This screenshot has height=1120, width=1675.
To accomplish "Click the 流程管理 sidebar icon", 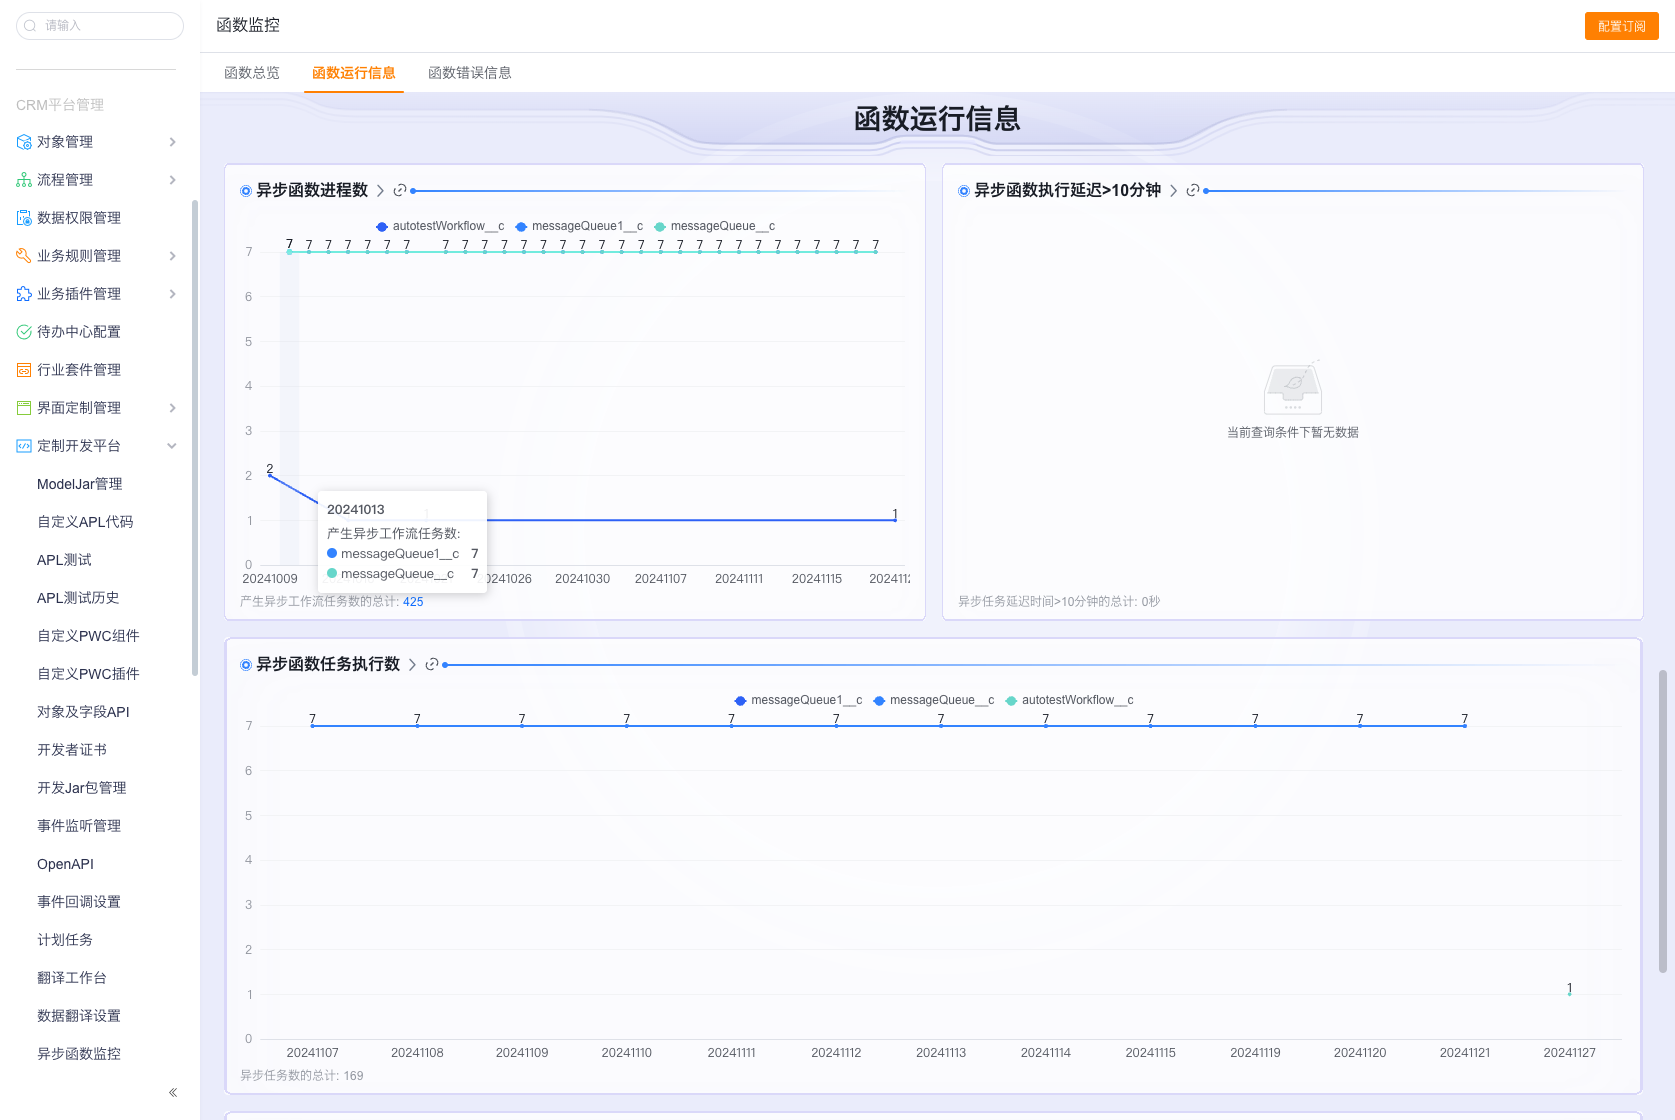I will click(x=24, y=180).
